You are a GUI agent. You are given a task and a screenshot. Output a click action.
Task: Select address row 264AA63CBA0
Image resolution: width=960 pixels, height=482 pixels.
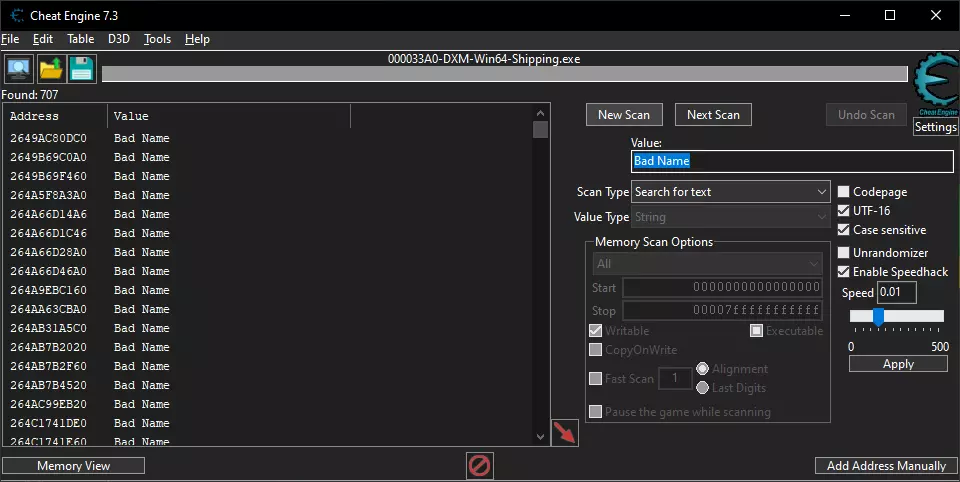pyautogui.click(x=268, y=309)
